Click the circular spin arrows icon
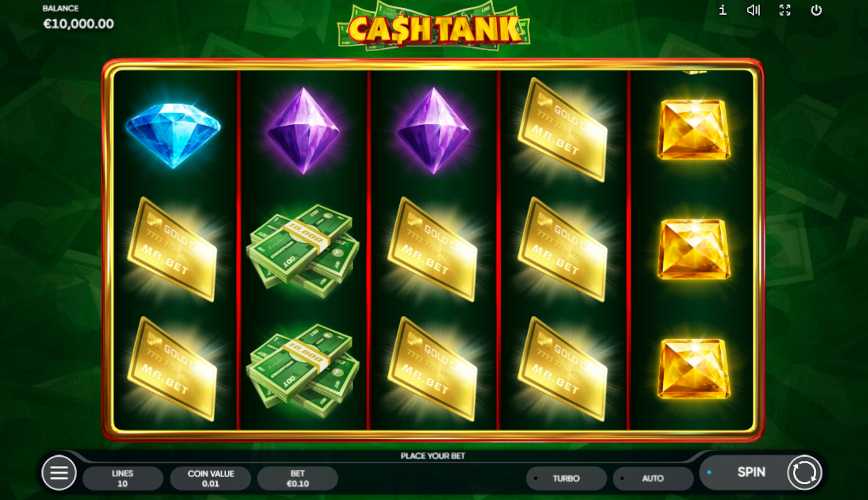Image resolution: width=868 pixels, height=500 pixels. point(804,472)
